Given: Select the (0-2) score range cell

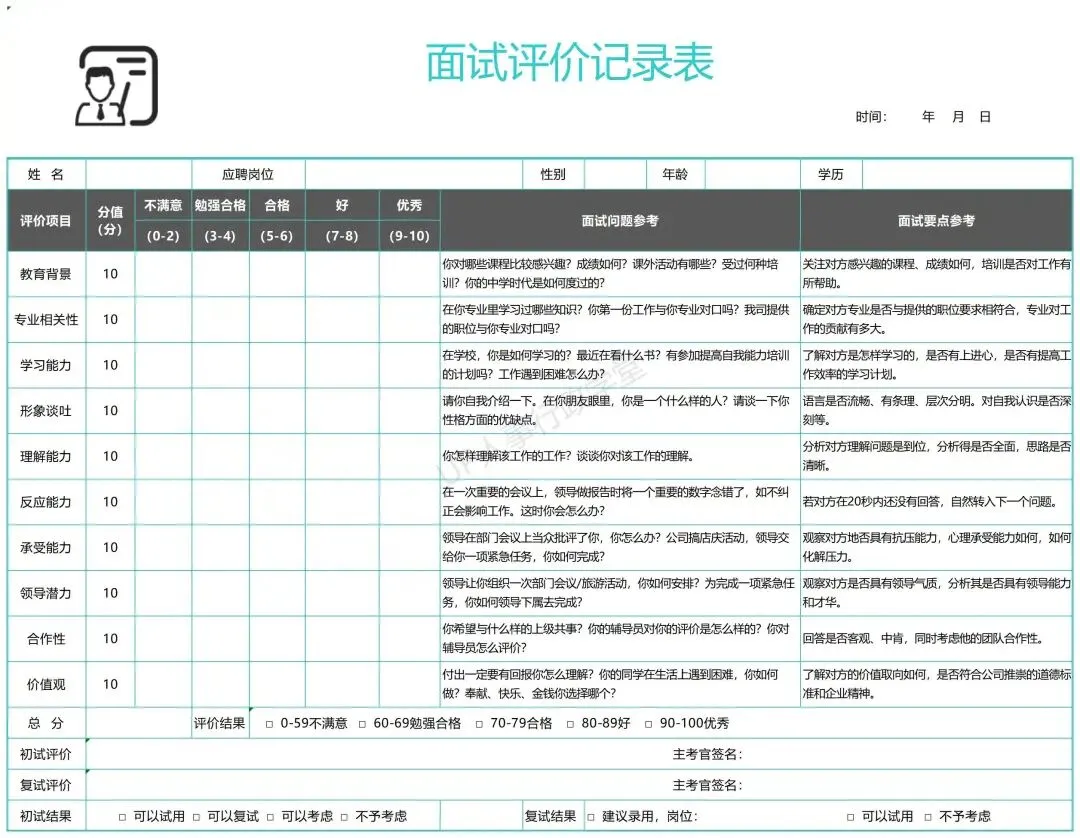Looking at the screenshot, I should coord(163,235).
